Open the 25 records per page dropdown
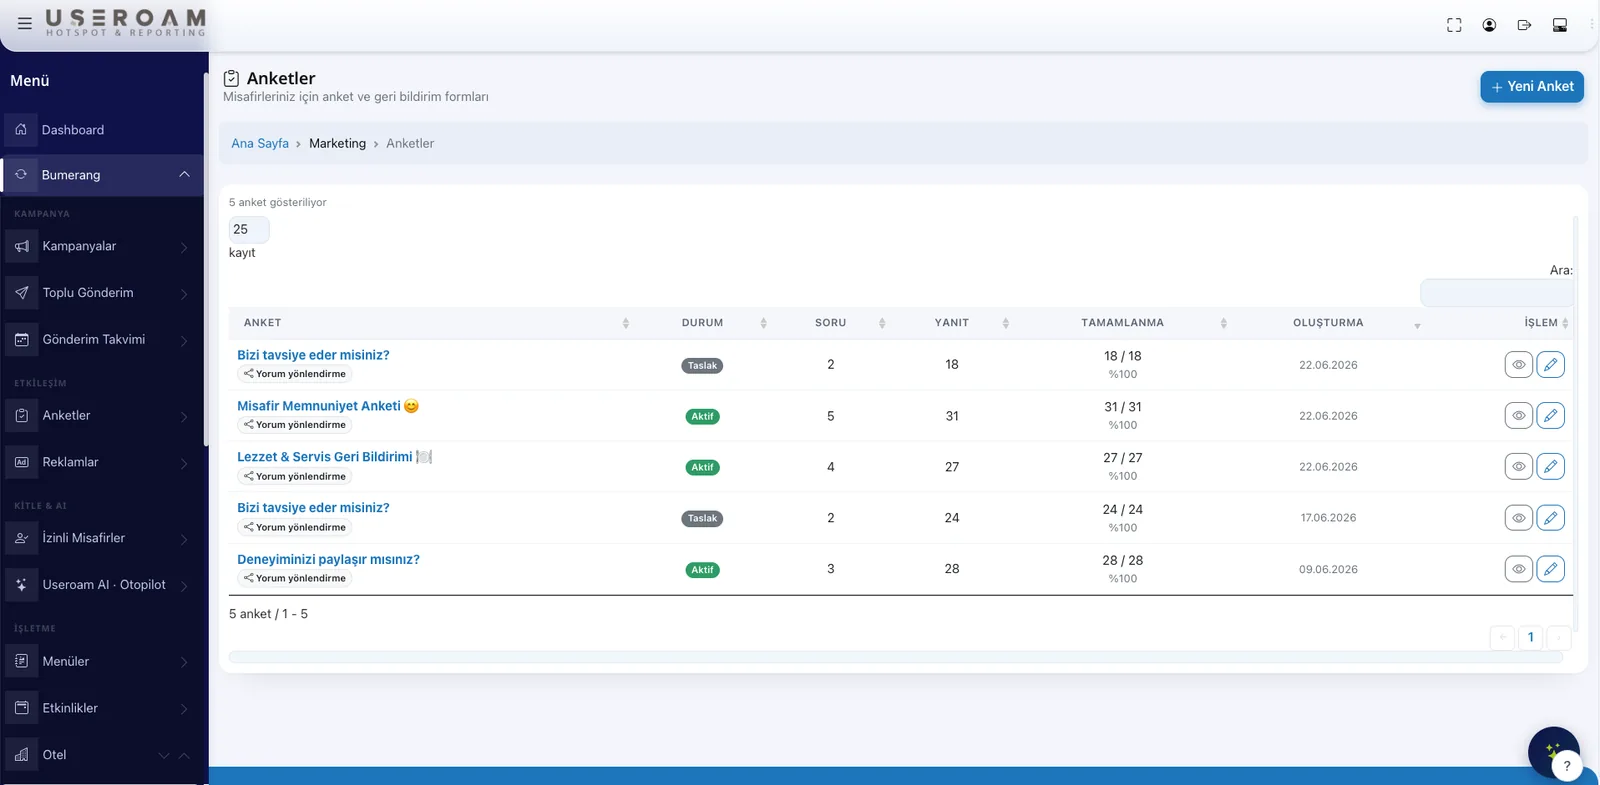1600x785 pixels. point(249,229)
